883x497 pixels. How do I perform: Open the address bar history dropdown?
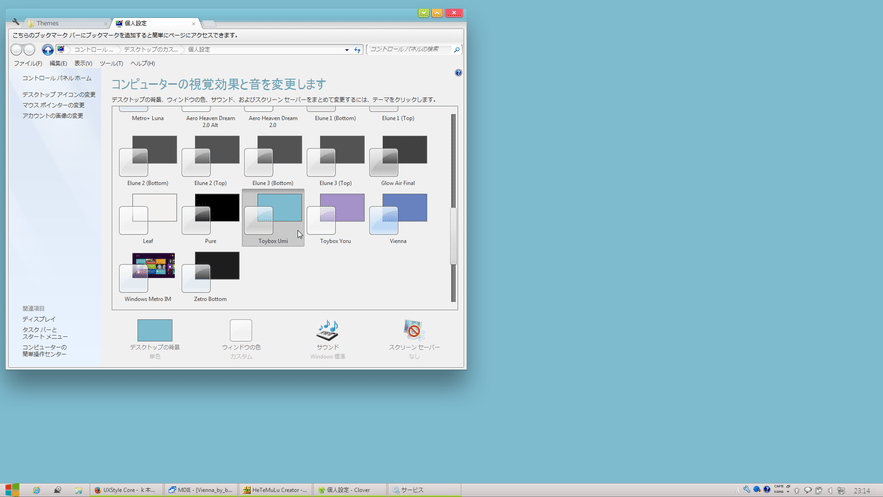346,50
